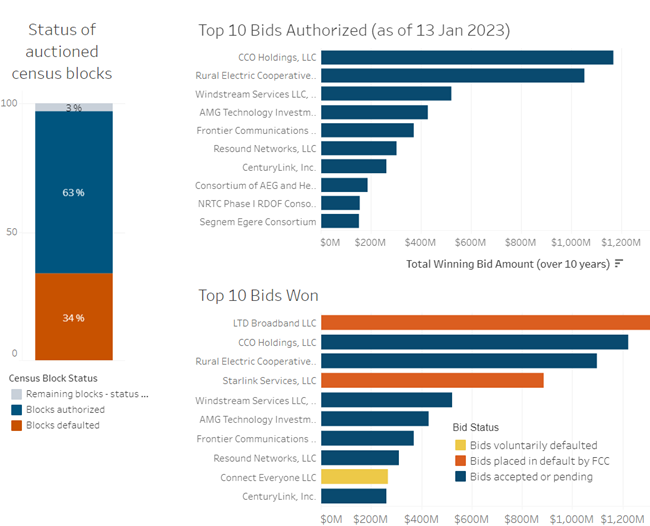Select the Remaining blocks gray legend swatch
The width and height of the screenshot is (650, 526).
17,394
